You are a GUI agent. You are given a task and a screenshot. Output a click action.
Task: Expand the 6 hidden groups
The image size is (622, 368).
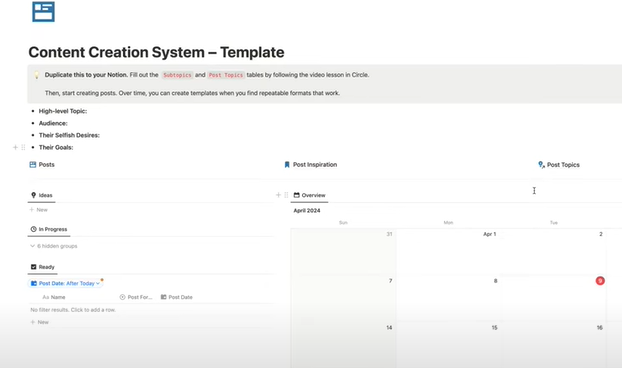click(54, 246)
